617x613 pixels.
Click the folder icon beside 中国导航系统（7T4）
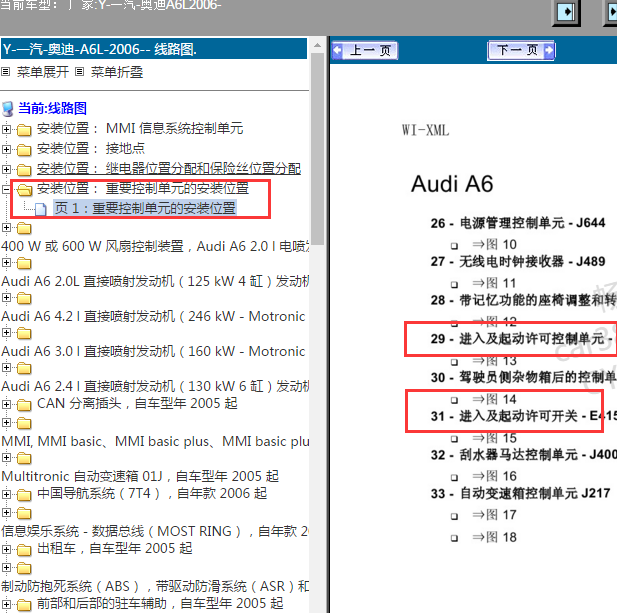24,494
